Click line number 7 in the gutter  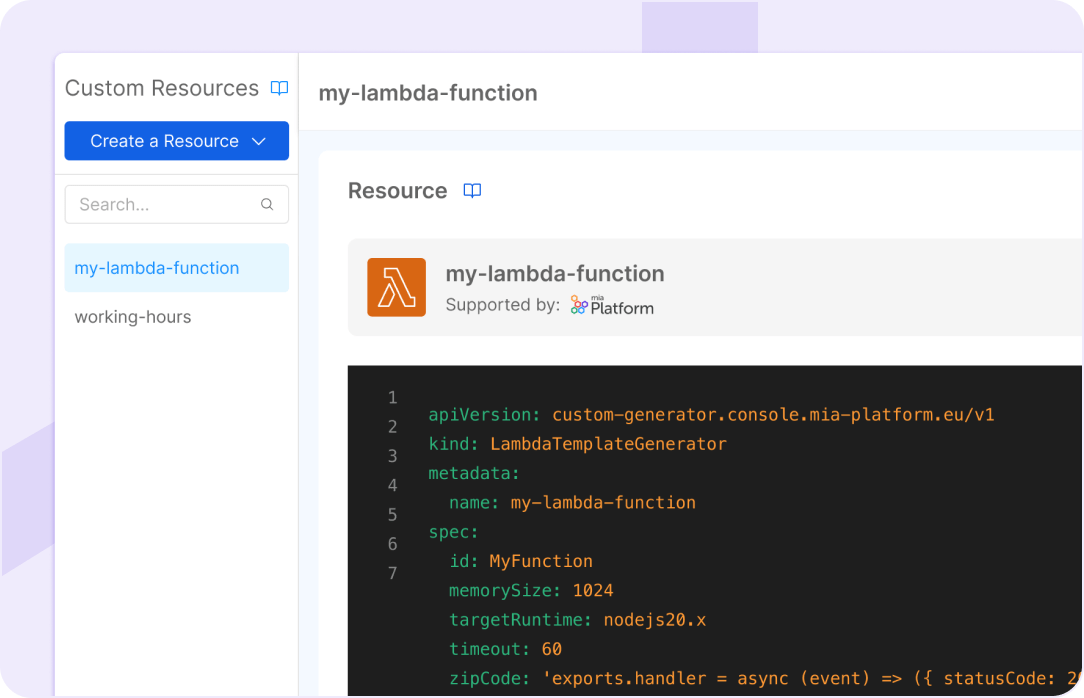(x=393, y=573)
